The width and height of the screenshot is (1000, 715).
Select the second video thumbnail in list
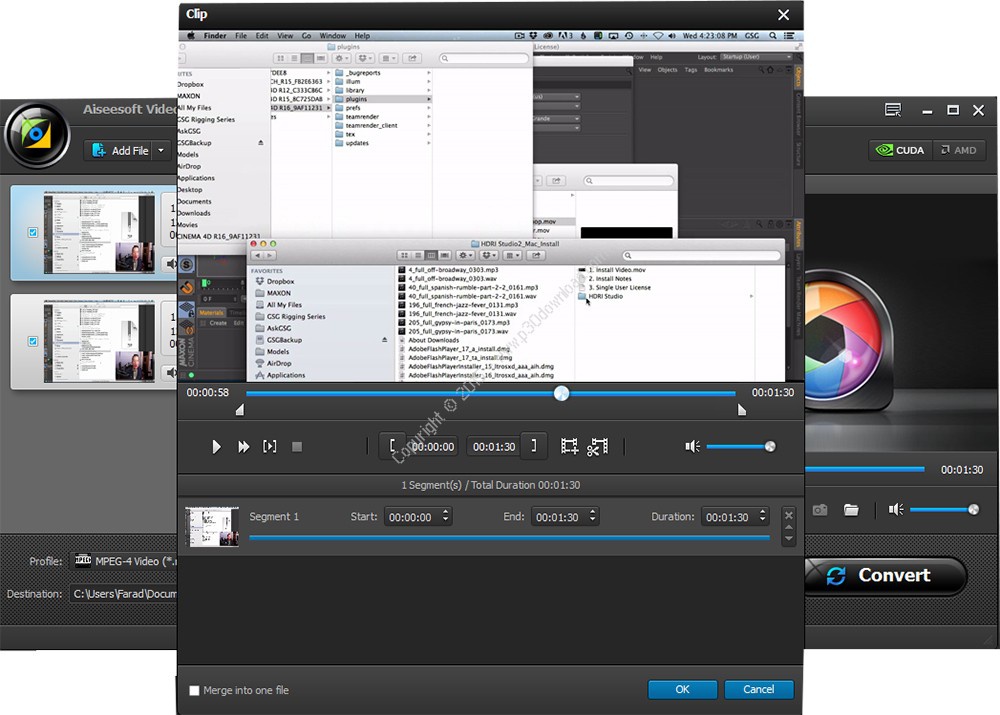click(x=99, y=342)
